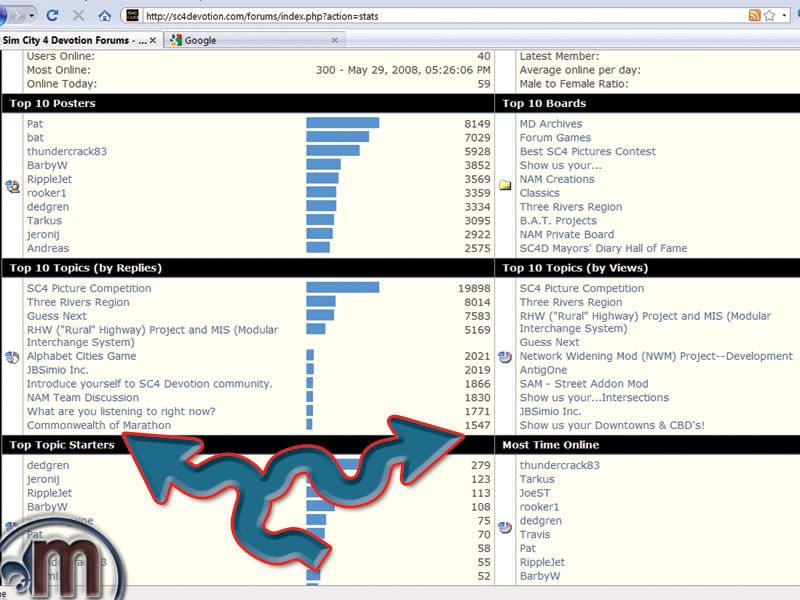Screen dimensions: 800x600
Task: Open jeronij's profile in Top Topic Starters
Action: coord(43,479)
